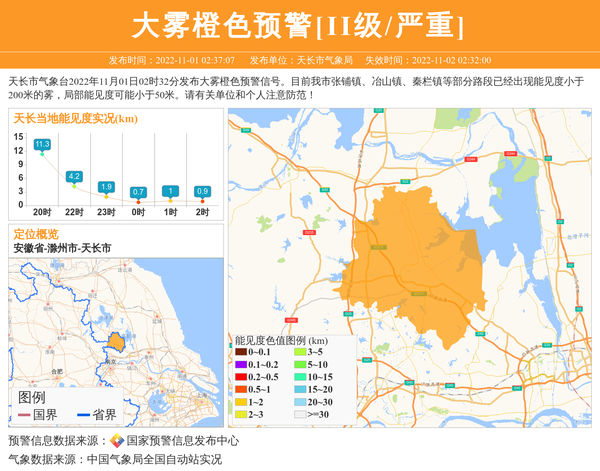Click the National Early Warning Center logo icon
The image size is (600, 471).
tap(116, 441)
